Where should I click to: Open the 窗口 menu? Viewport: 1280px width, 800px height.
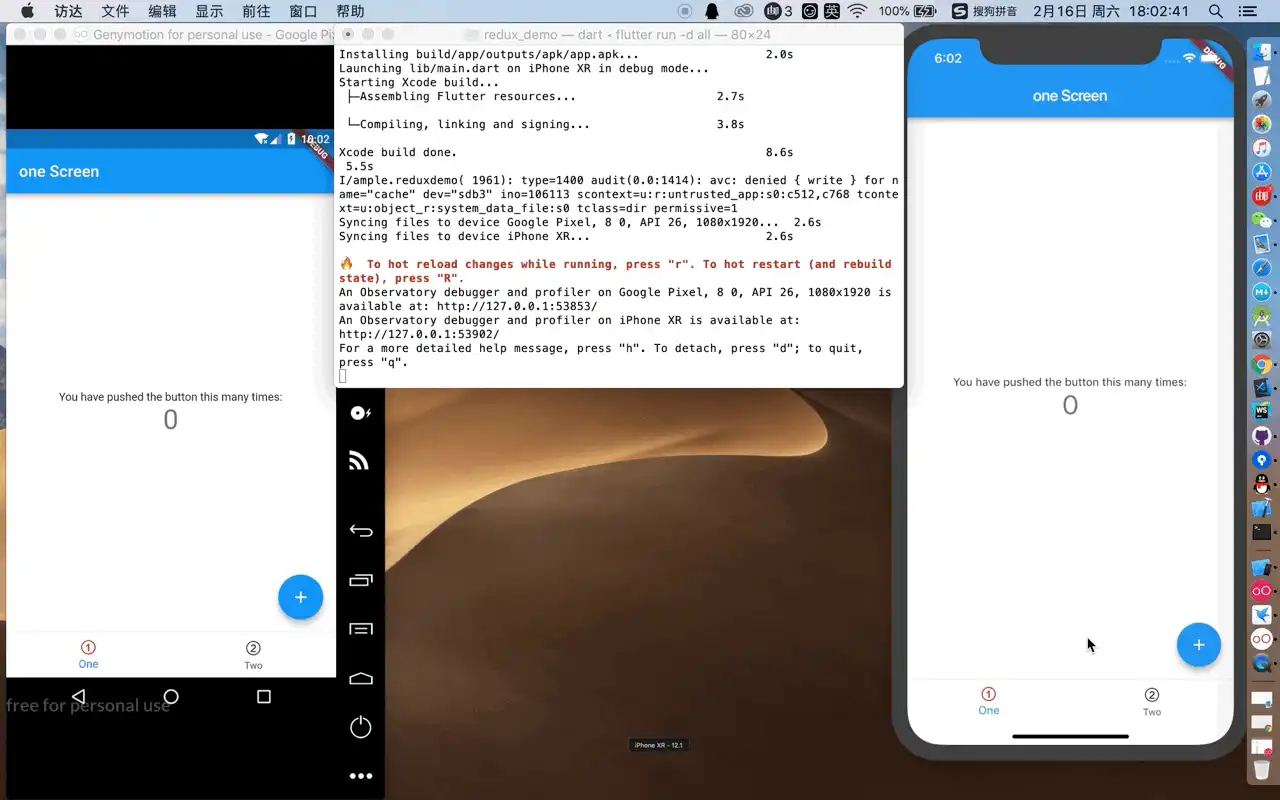click(x=303, y=11)
